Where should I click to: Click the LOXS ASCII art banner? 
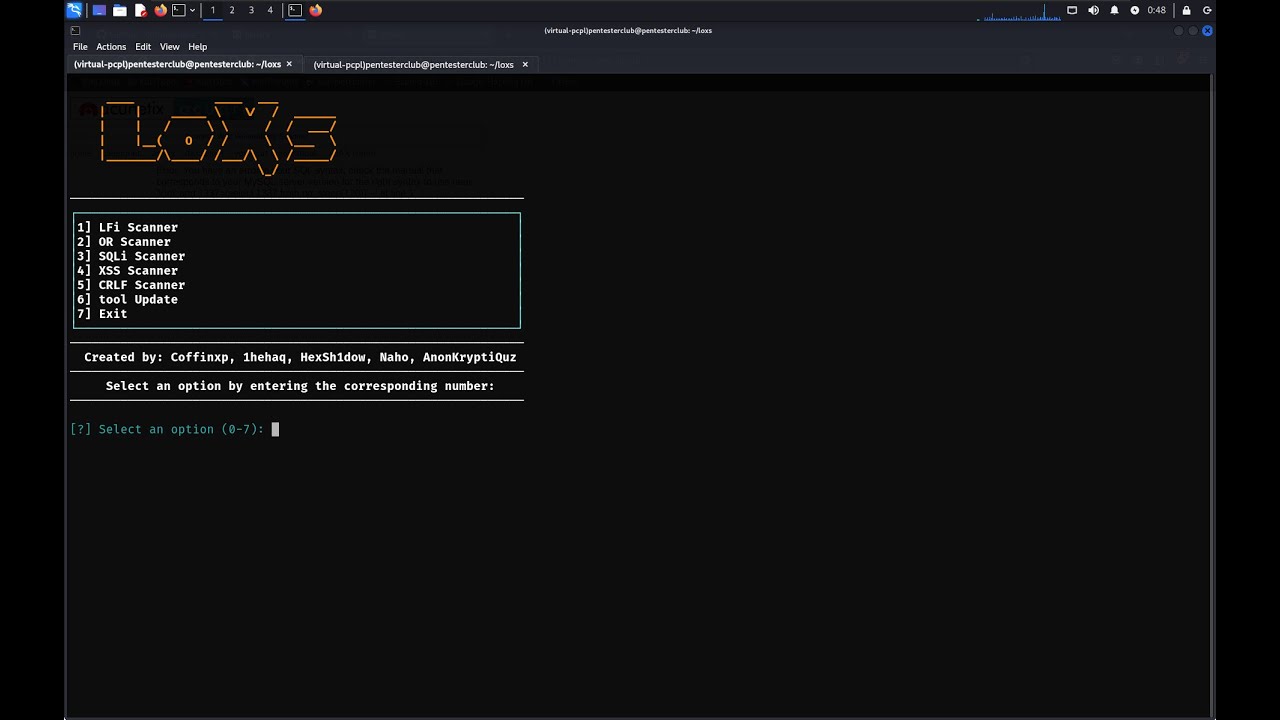(x=218, y=138)
